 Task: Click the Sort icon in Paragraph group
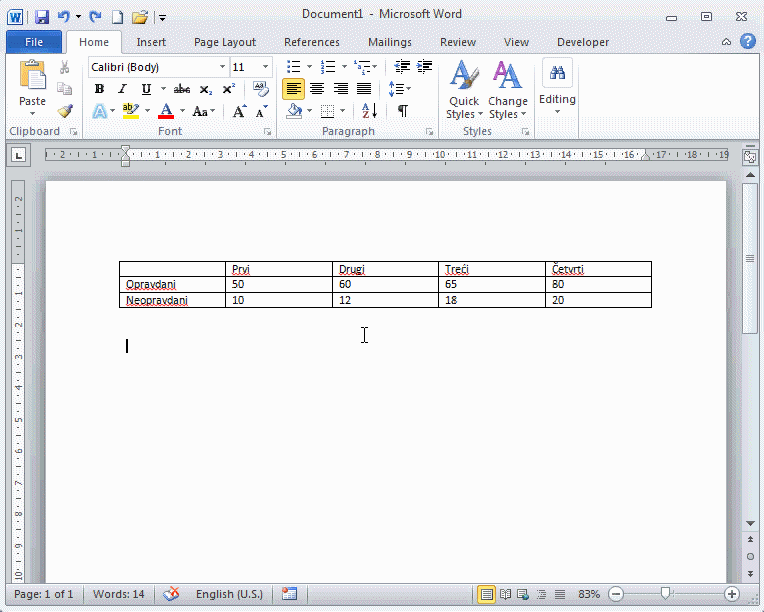[368, 111]
